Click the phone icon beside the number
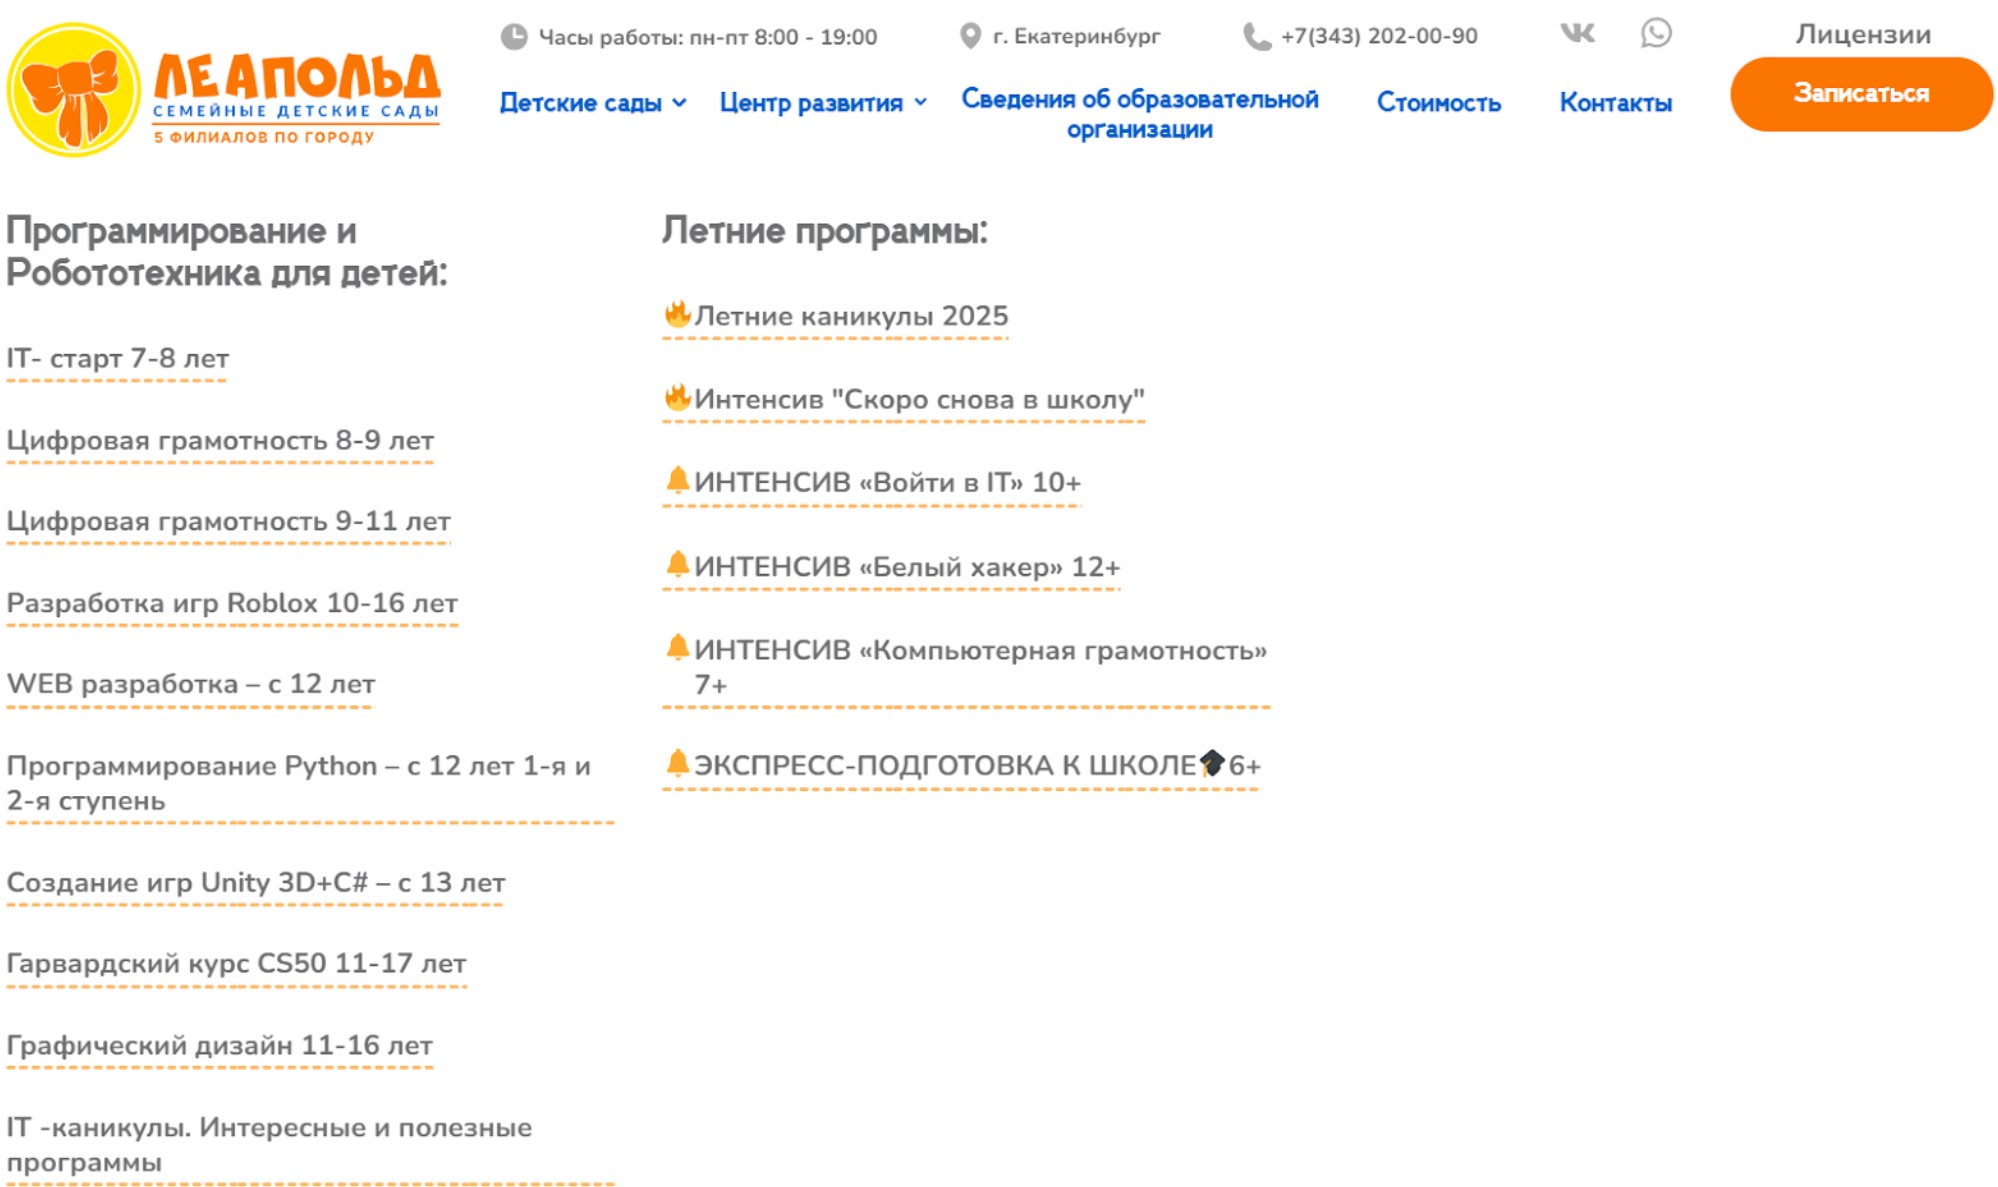The height and width of the screenshot is (1187, 1998). tap(1256, 37)
